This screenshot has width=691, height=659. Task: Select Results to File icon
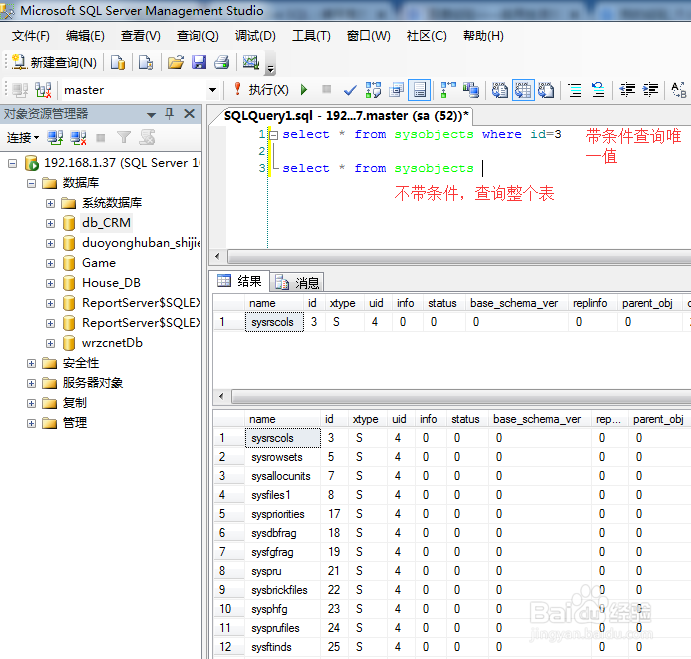click(546, 90)
